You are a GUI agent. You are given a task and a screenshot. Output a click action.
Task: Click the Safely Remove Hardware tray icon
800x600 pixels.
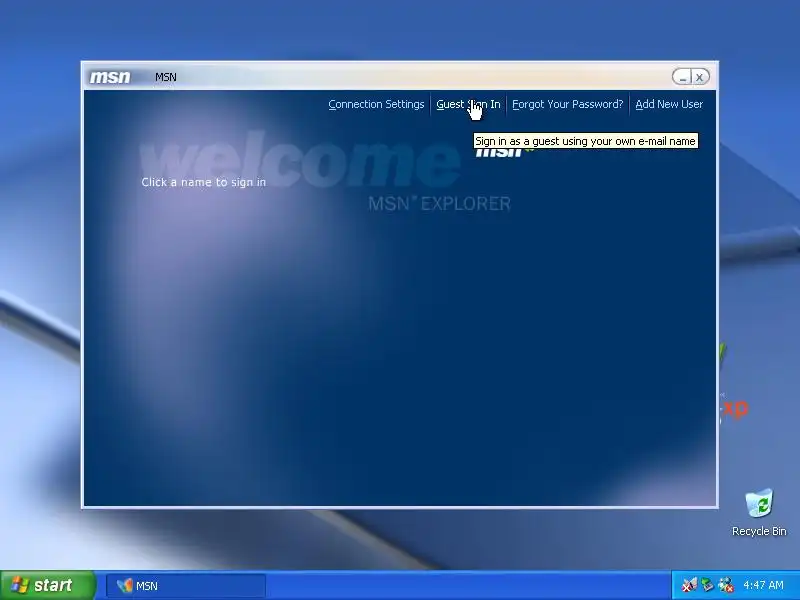[x=707, y=585]
